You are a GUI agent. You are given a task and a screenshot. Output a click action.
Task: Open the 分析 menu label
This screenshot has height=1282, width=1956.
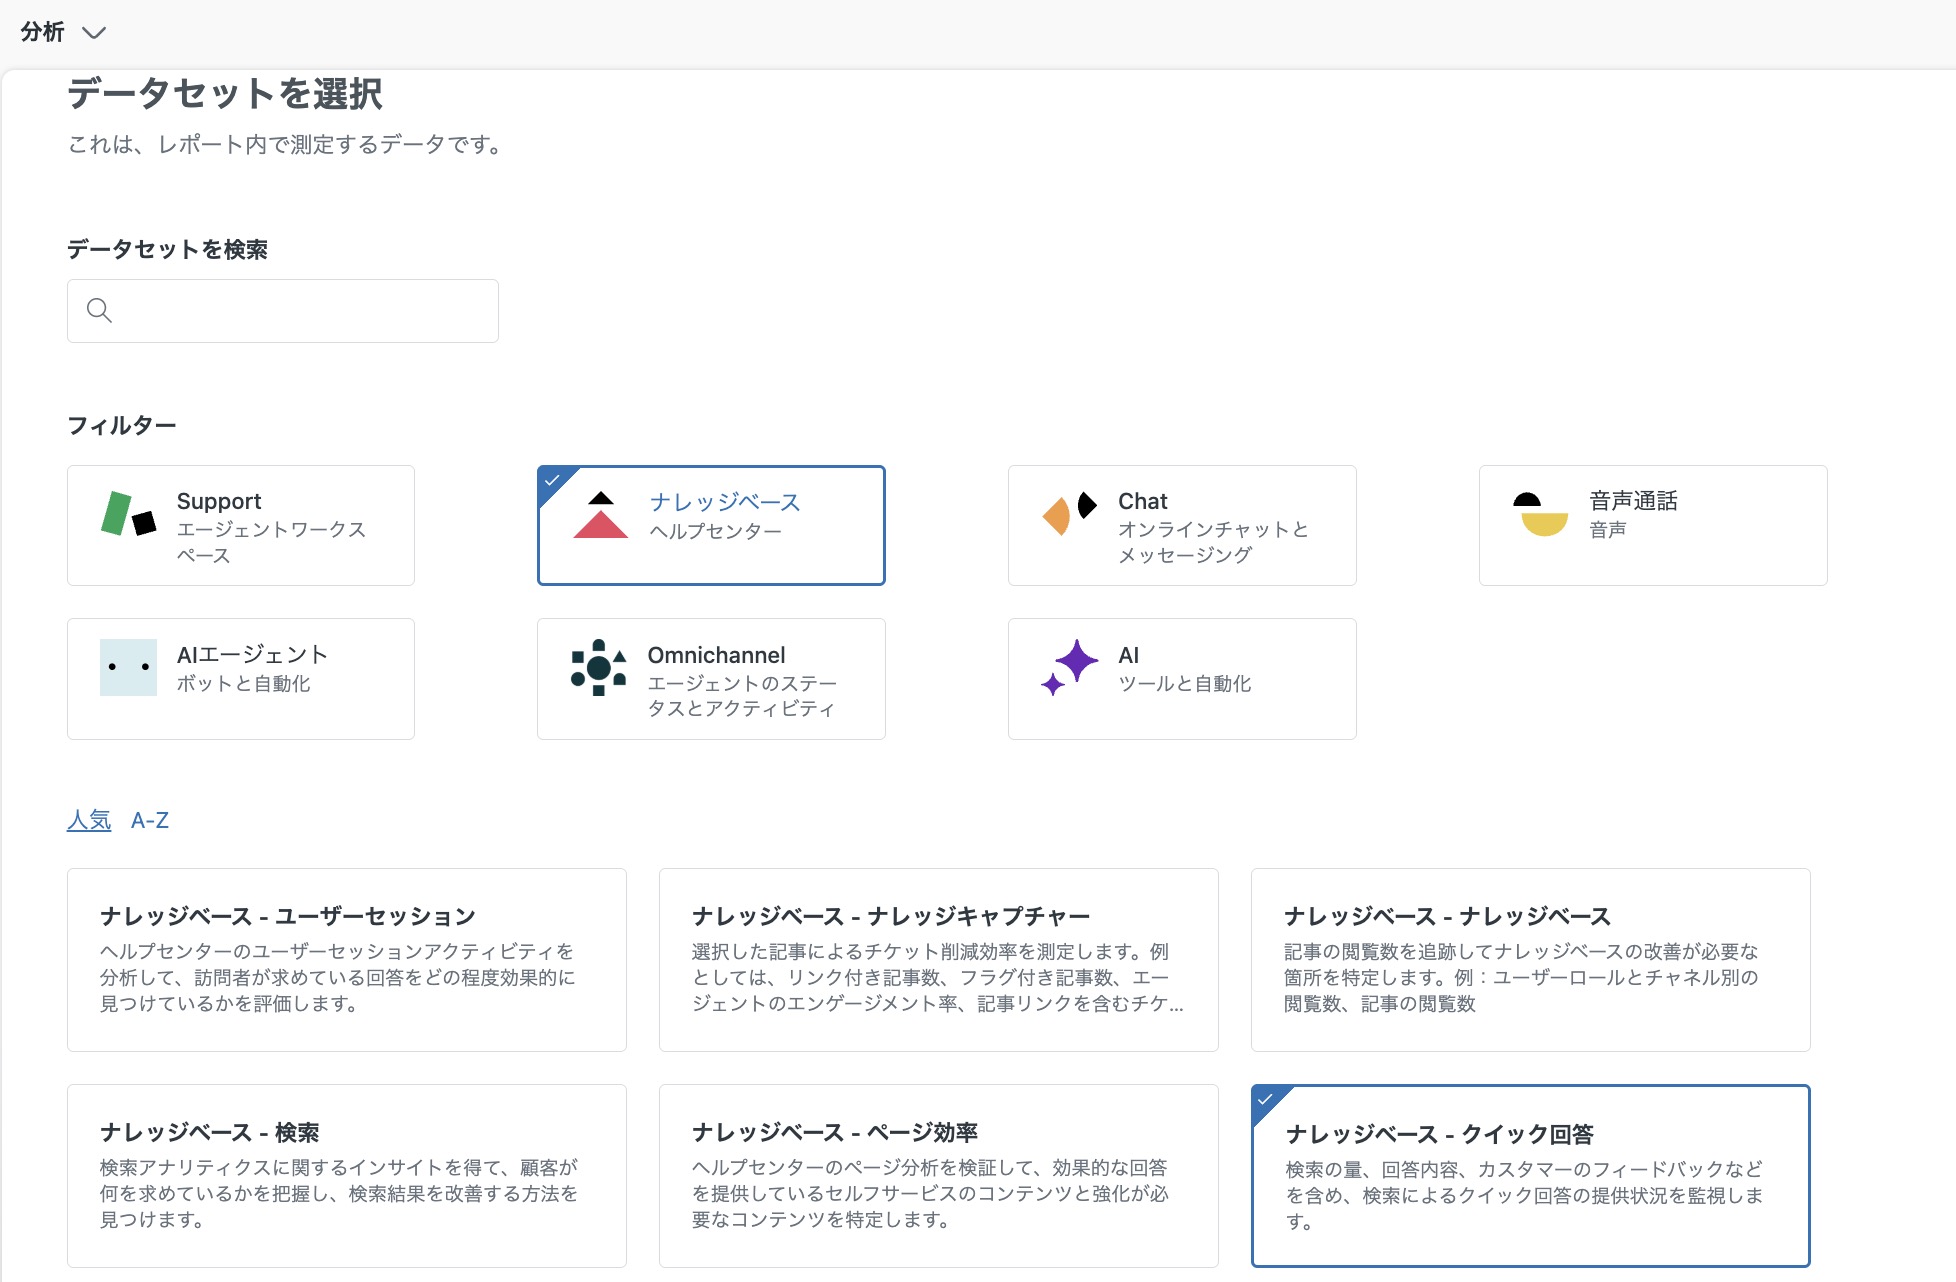point(42,32)
